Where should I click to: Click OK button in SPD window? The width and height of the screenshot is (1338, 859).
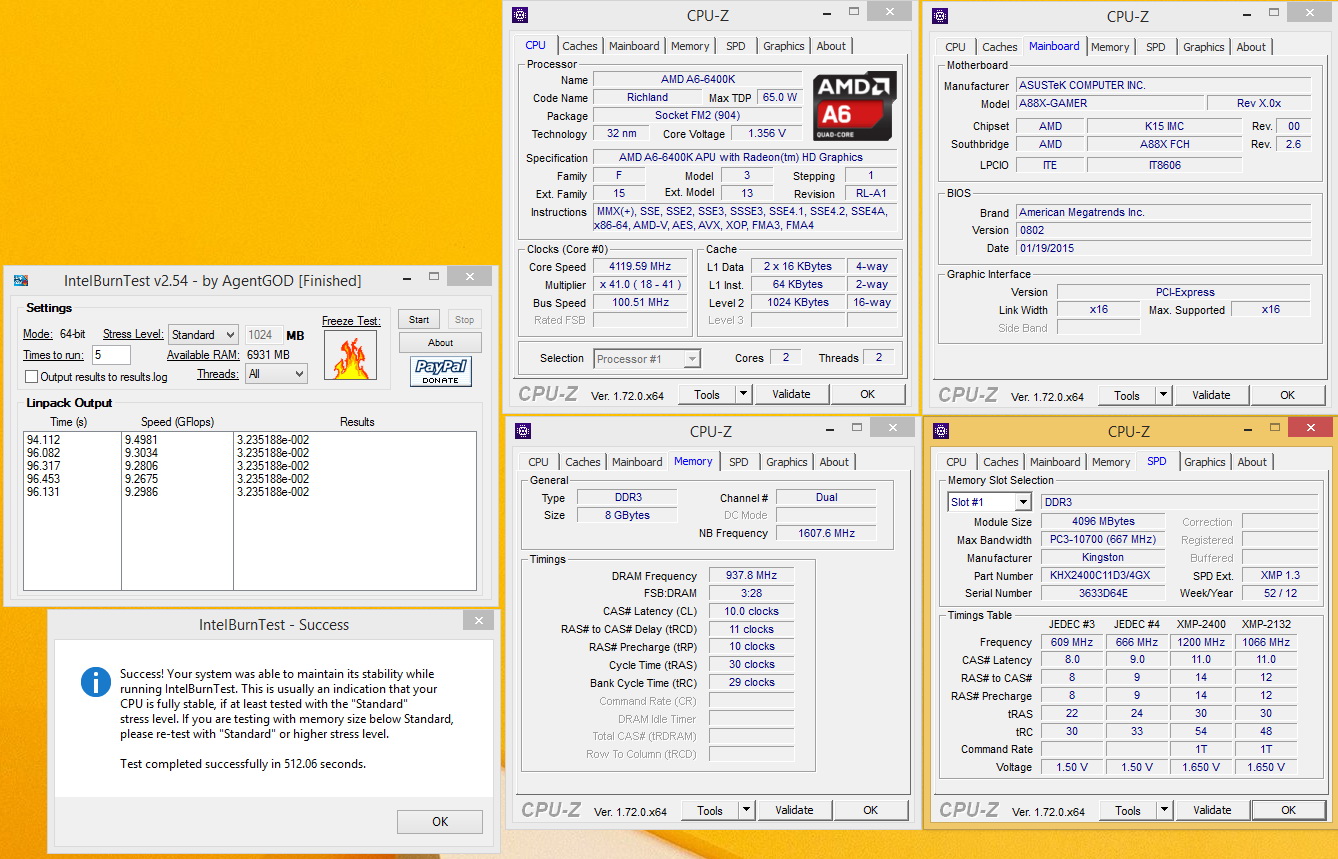point(1289,810)
